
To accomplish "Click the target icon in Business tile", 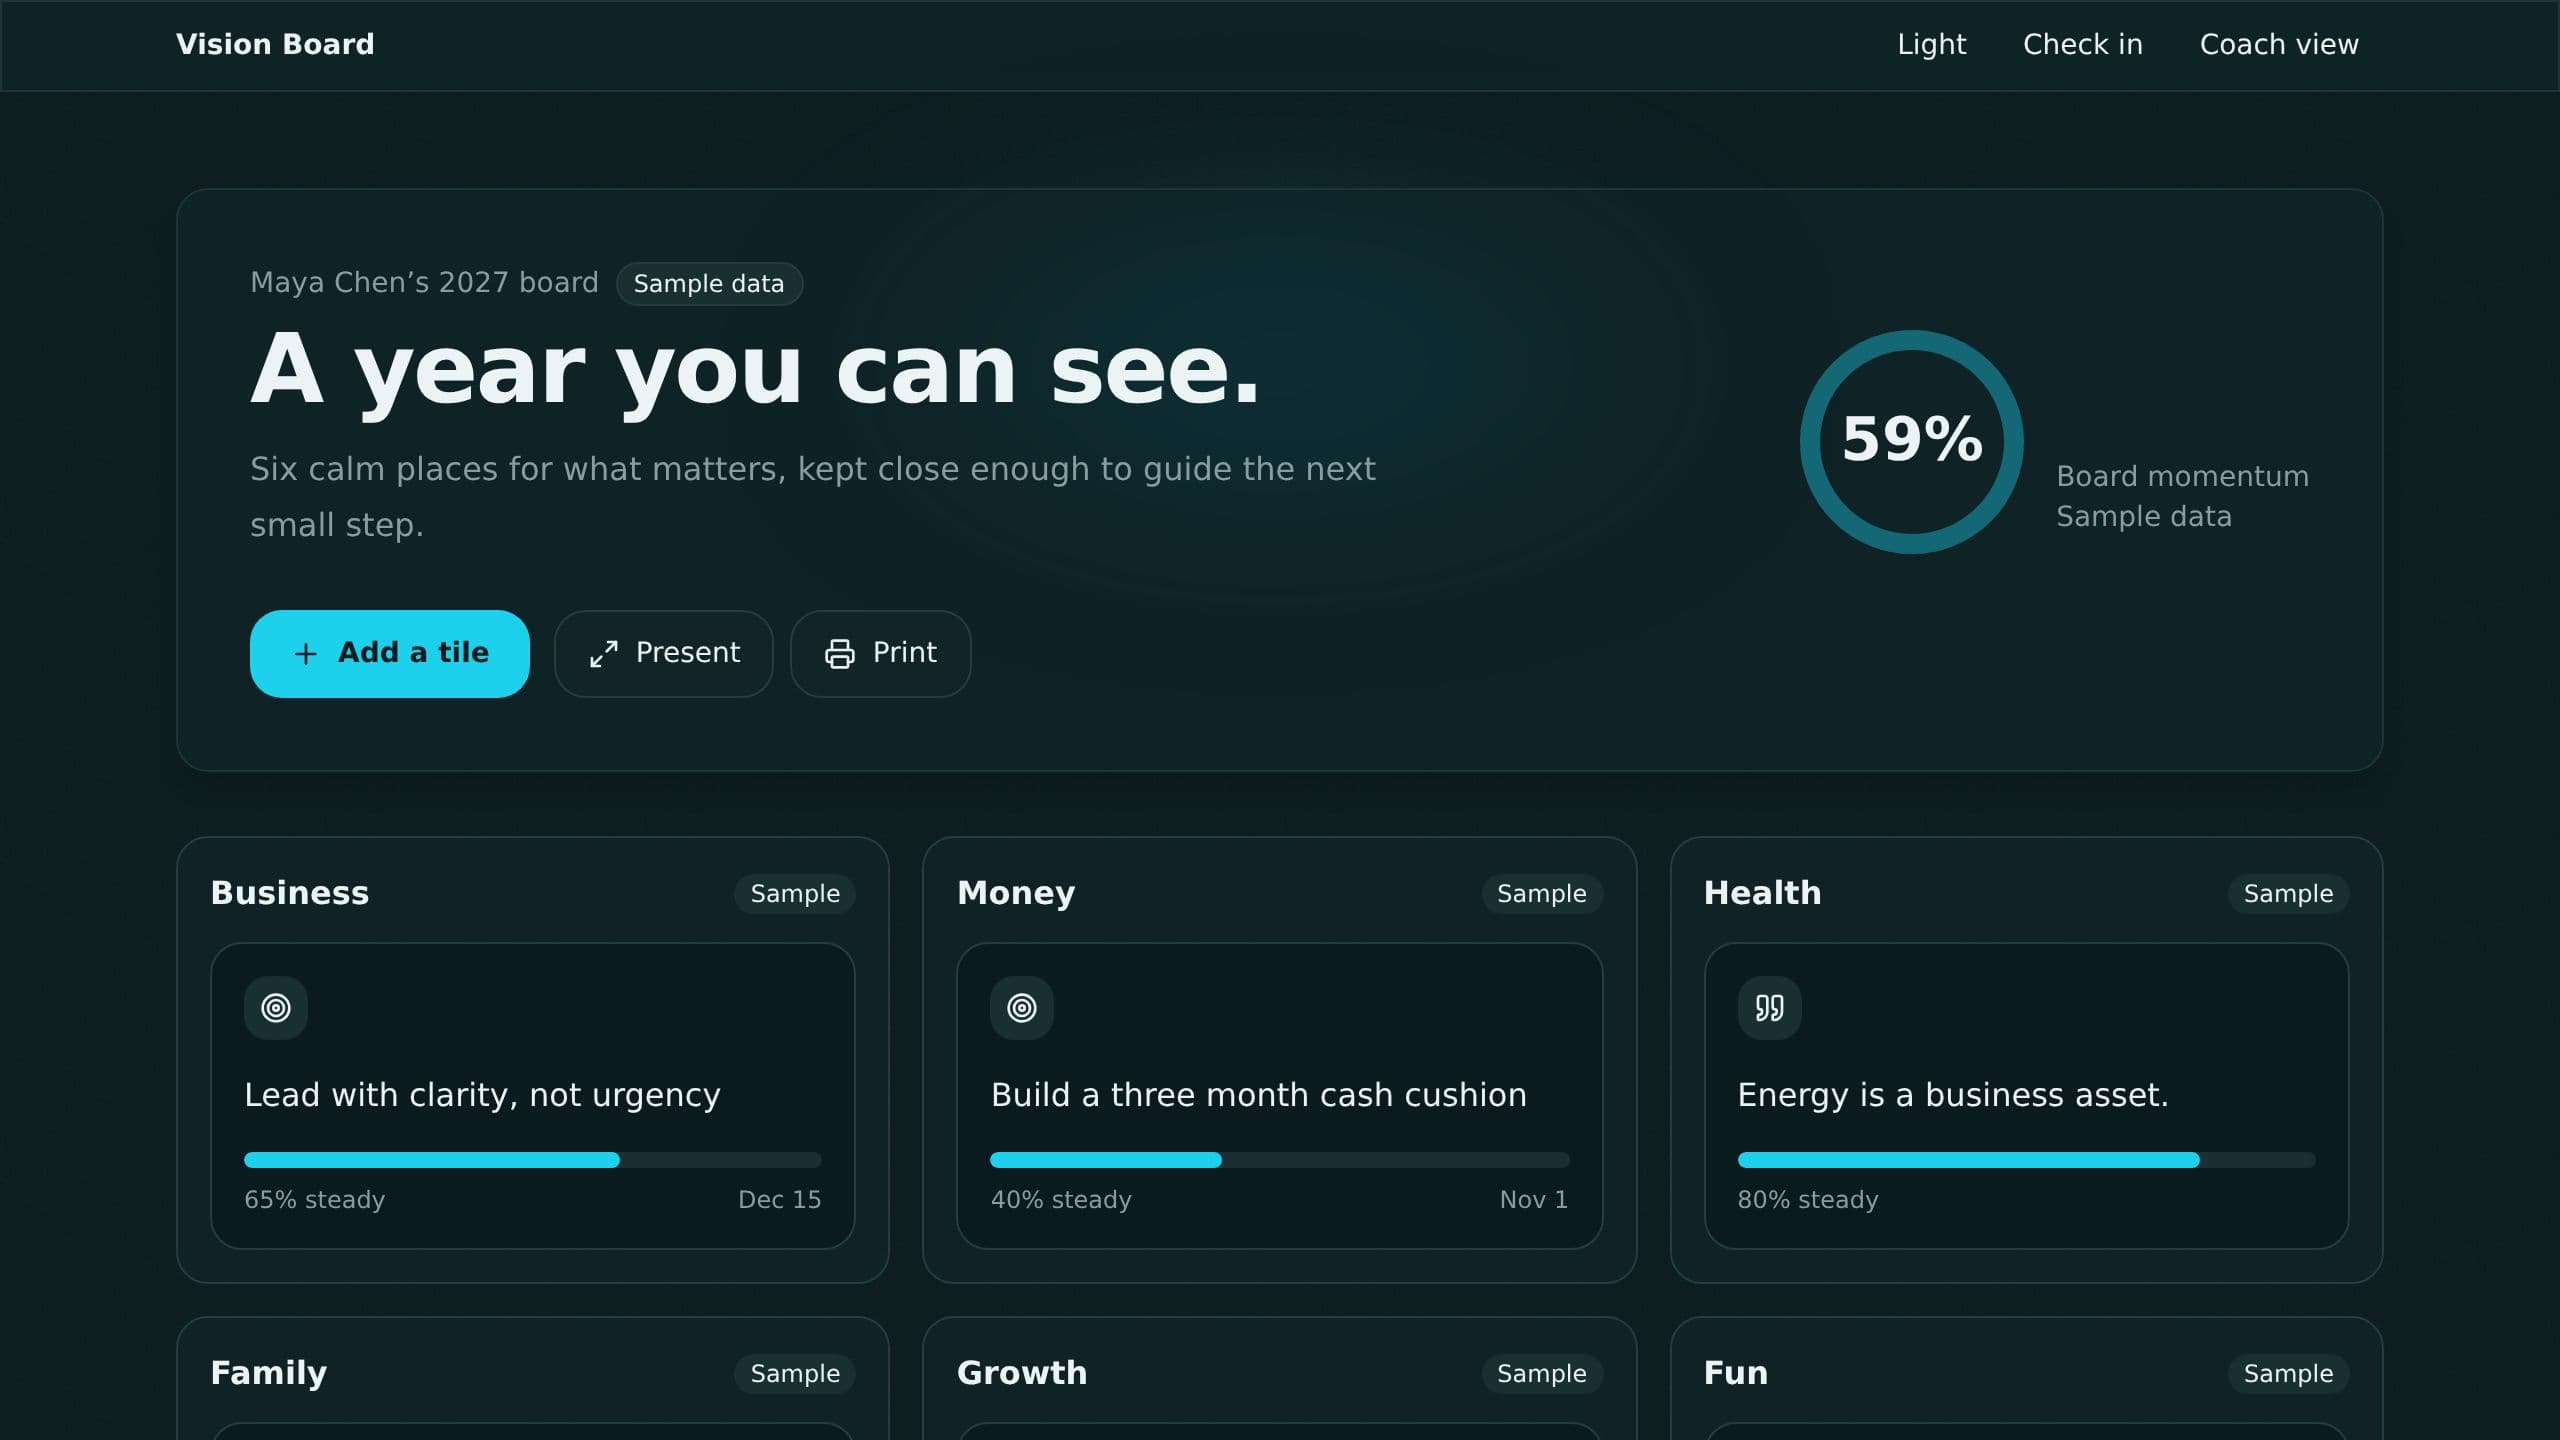I will click(276, 1008).
